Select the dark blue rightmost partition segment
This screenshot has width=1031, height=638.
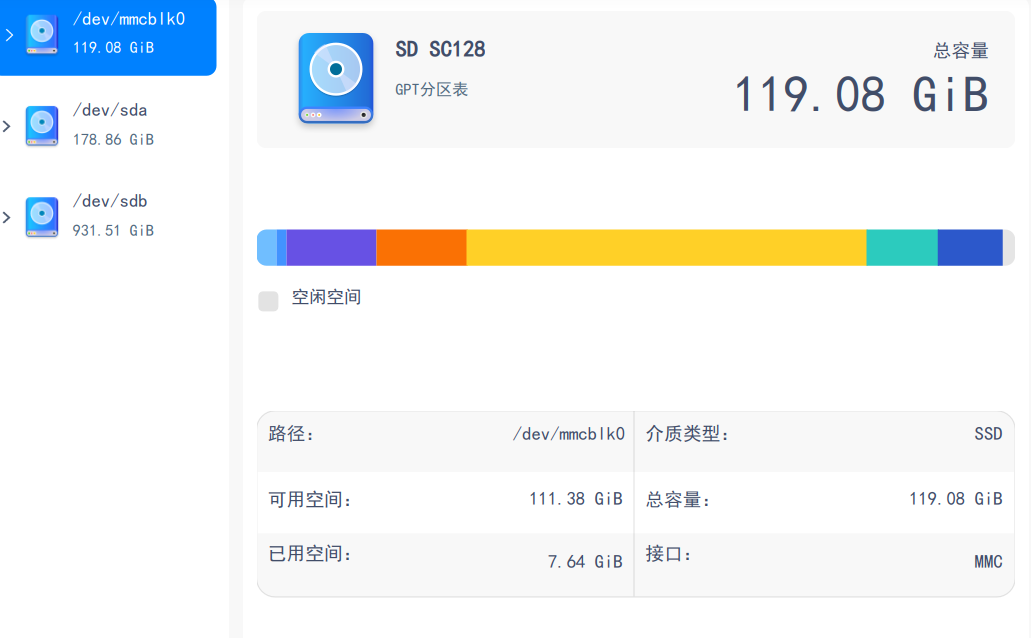click(972, 247)
